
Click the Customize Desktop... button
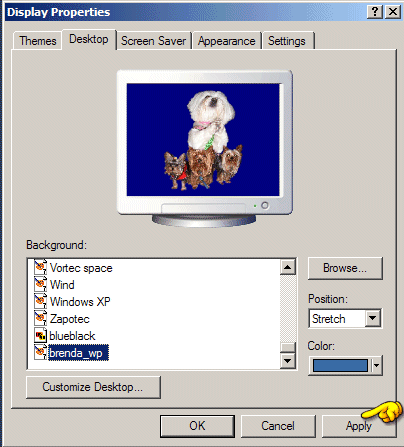tap(93, 387)
